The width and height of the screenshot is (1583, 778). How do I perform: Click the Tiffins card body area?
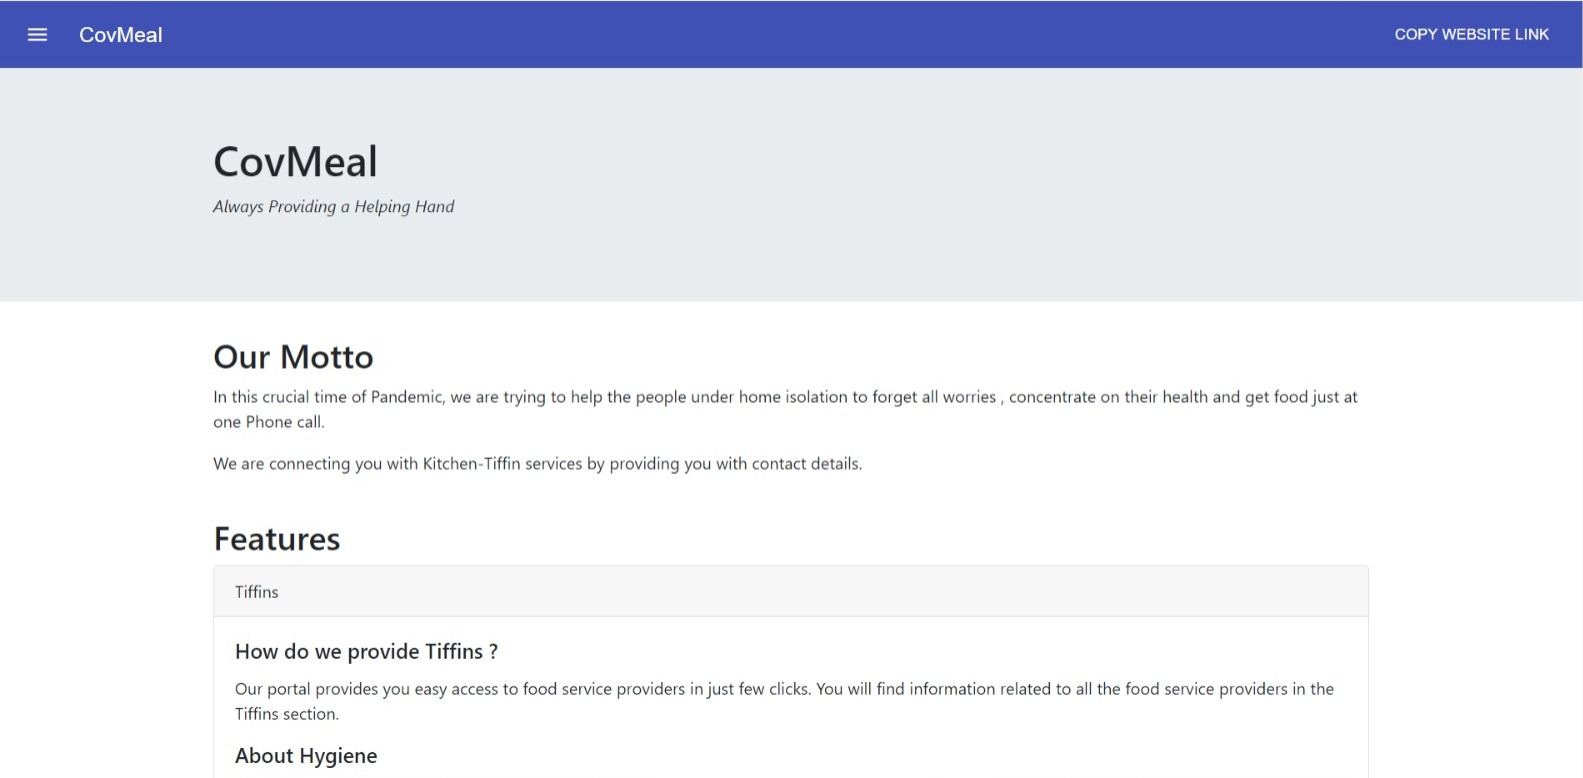(x=790, y=697)
